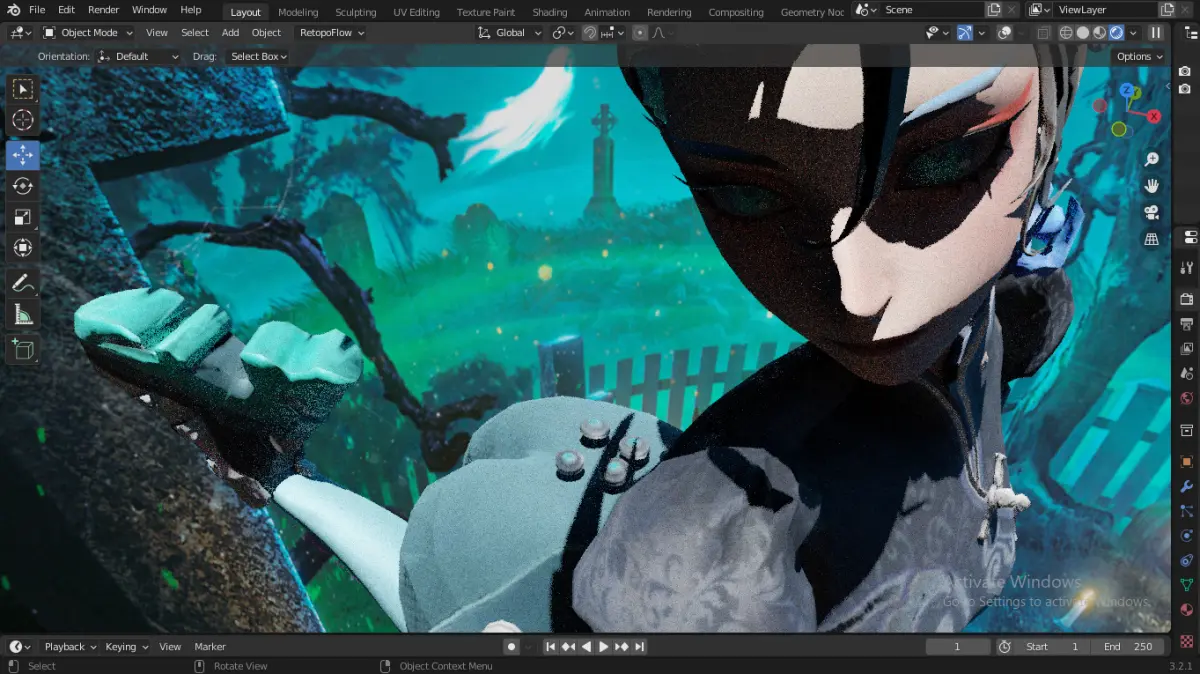Open the Global transform orientation dropdown

point(509,32)
